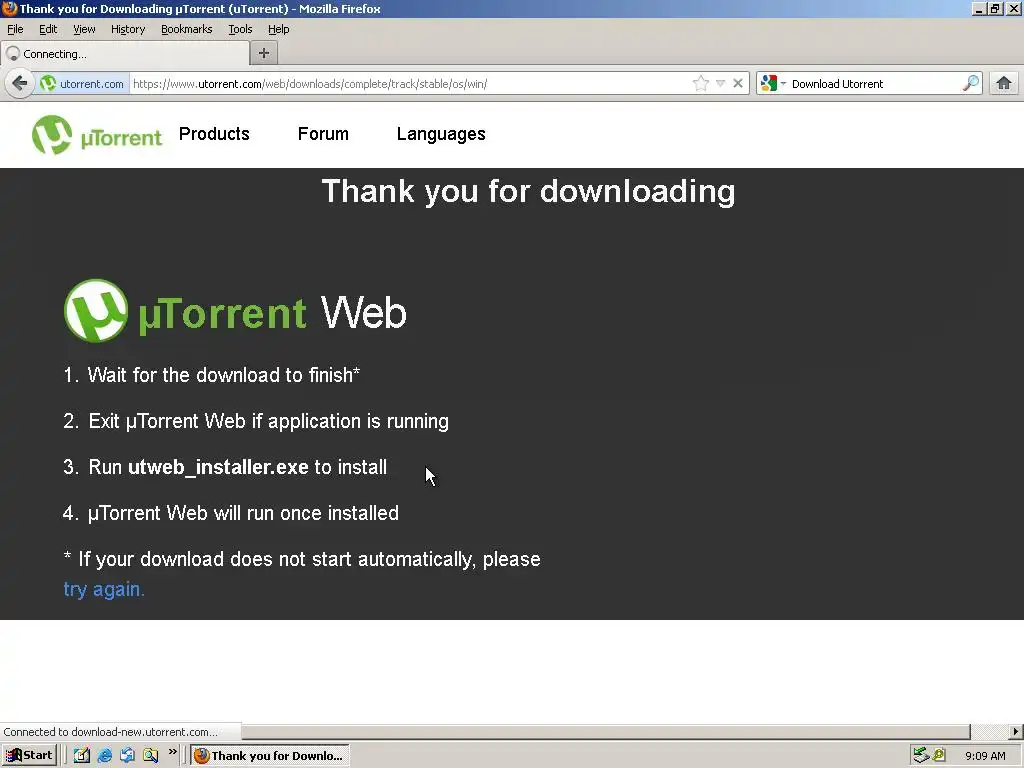Open the Google search engine selector
The image size is (1024, 768).
click(773, 84)
